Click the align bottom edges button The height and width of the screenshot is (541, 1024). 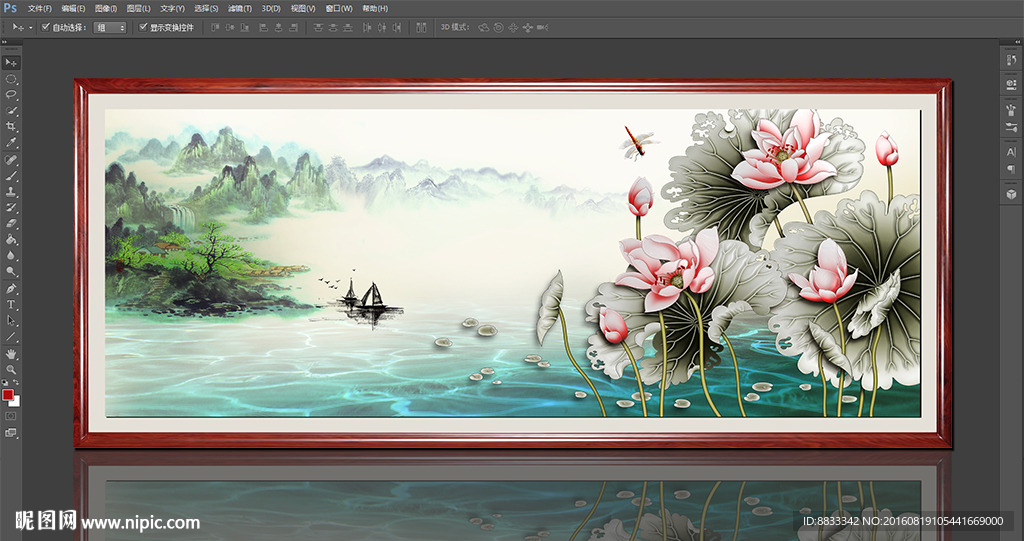click(x=245, y=27)
